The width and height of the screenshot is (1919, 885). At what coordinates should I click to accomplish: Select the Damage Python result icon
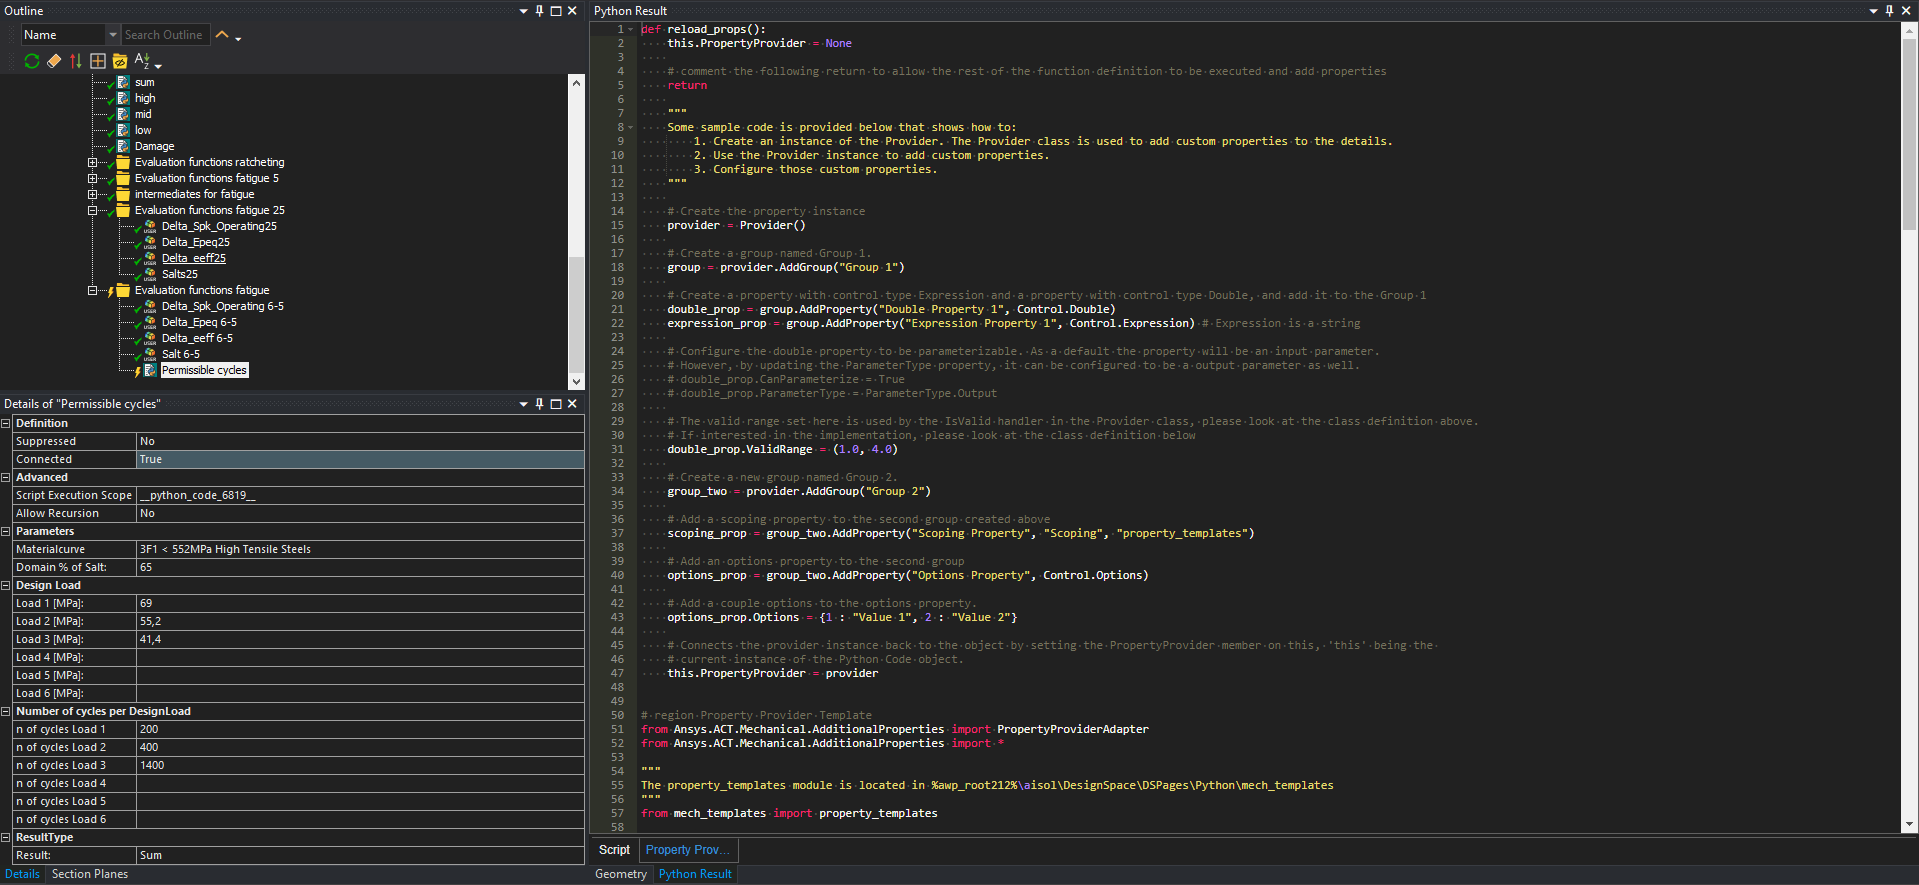click(123, 146)
